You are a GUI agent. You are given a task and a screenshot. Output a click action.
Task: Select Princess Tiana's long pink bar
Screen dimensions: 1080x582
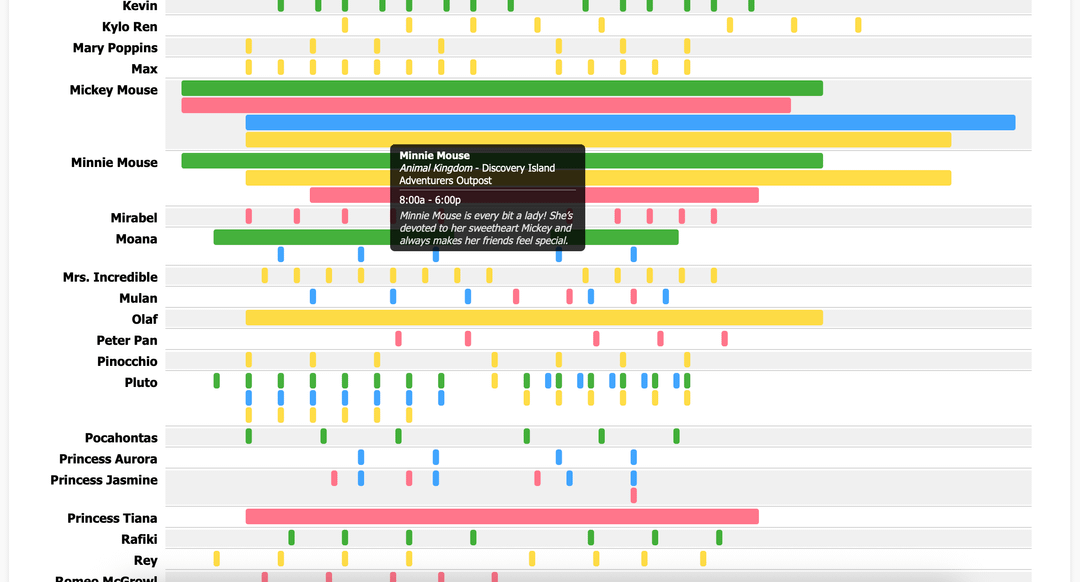pyautogui.click(x=502, y=517)
